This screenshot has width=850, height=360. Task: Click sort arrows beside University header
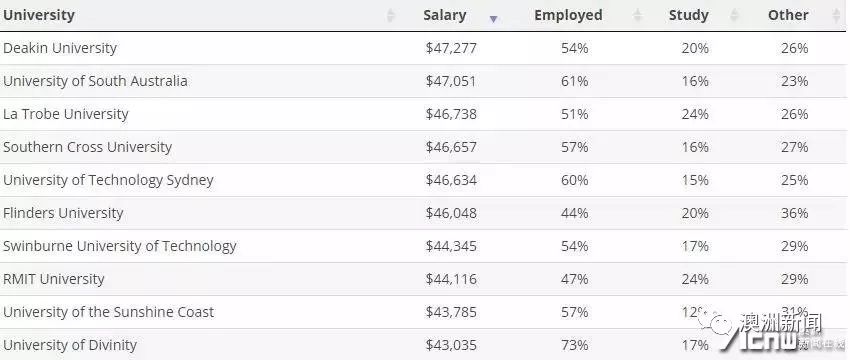tap(390, 15)
